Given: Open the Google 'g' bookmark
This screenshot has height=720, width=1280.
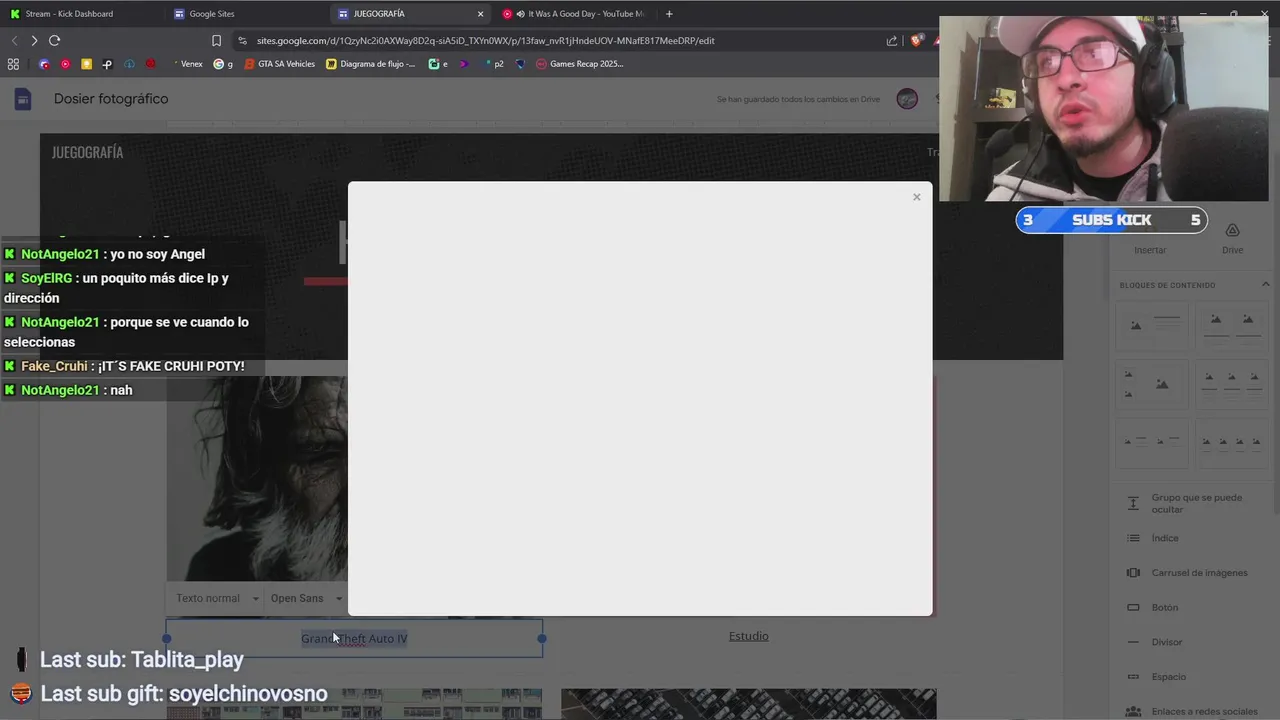Looking at the screenshot, I should tap(223, 64).
